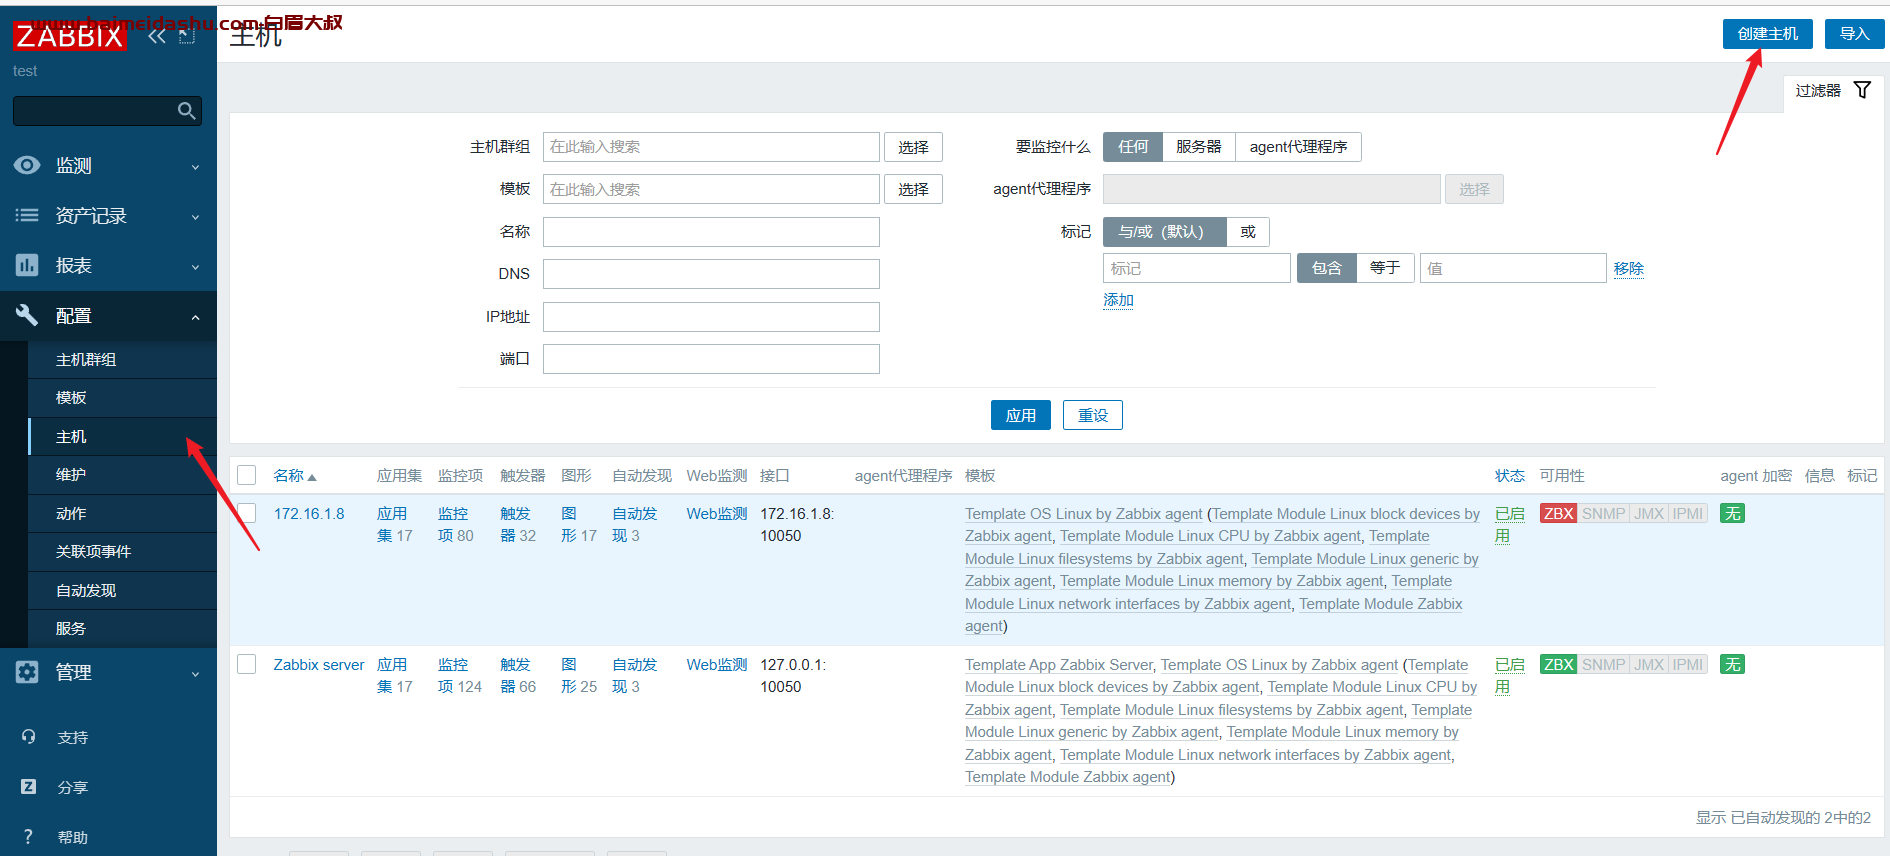Click 选择 button next to 模板
Viewport: 1890px width, 856px height.
[x=913, y=189]
